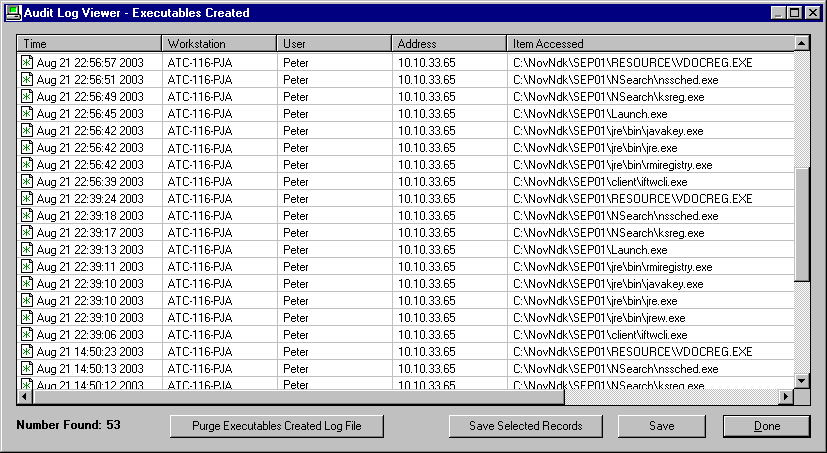
Task: Select the time cell Aug 21 22:39:18 2003
Action: pyautogui.click(x=90, y=216)
